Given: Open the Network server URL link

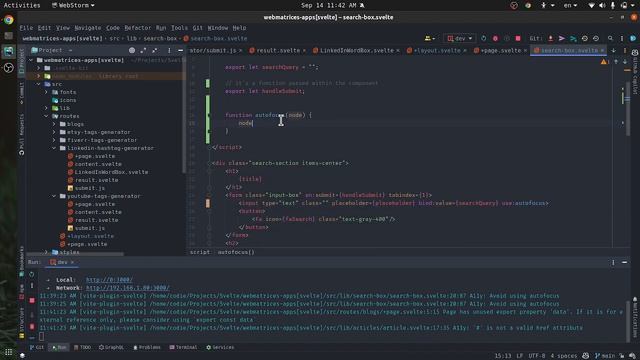Looking at the screenshot, I should click(127, 288).
